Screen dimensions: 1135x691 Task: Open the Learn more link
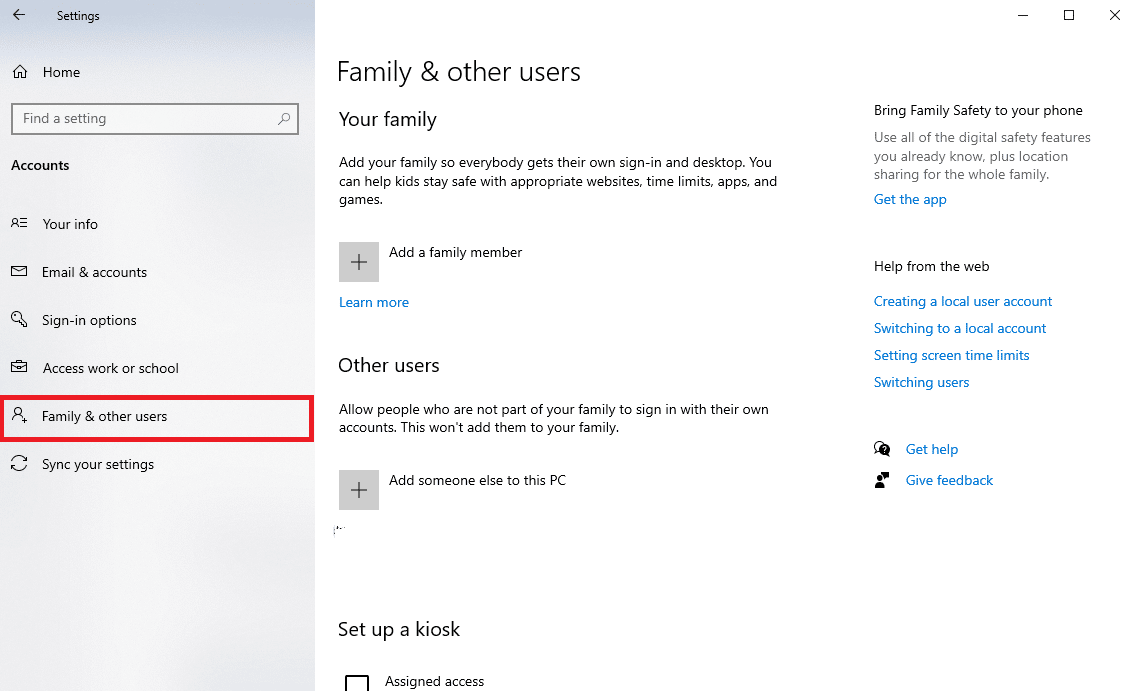point(374,302)
